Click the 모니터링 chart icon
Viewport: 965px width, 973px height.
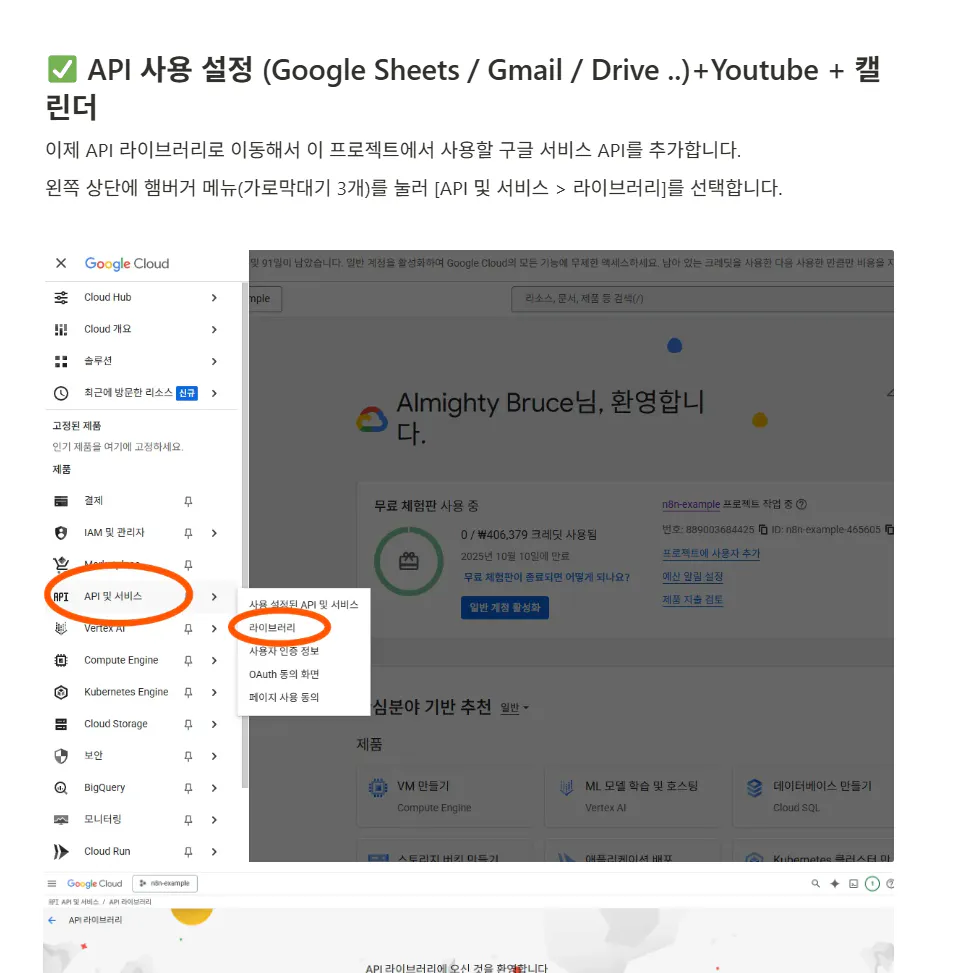pyautogui.click(x=61, y=820)
